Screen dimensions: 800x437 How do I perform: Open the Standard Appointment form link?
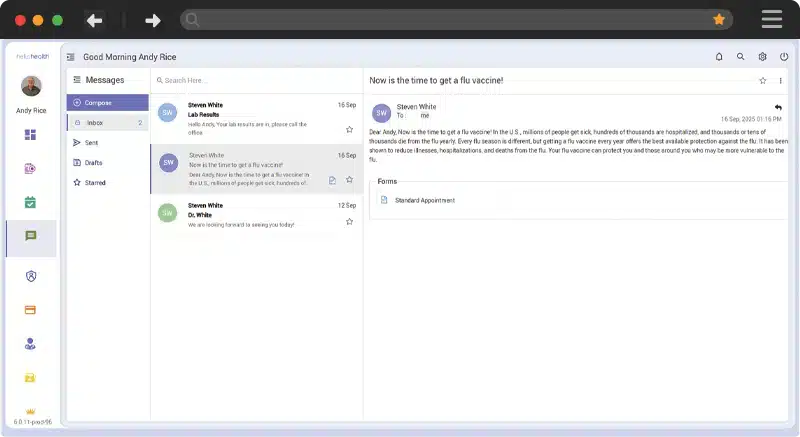click(424, 200)
